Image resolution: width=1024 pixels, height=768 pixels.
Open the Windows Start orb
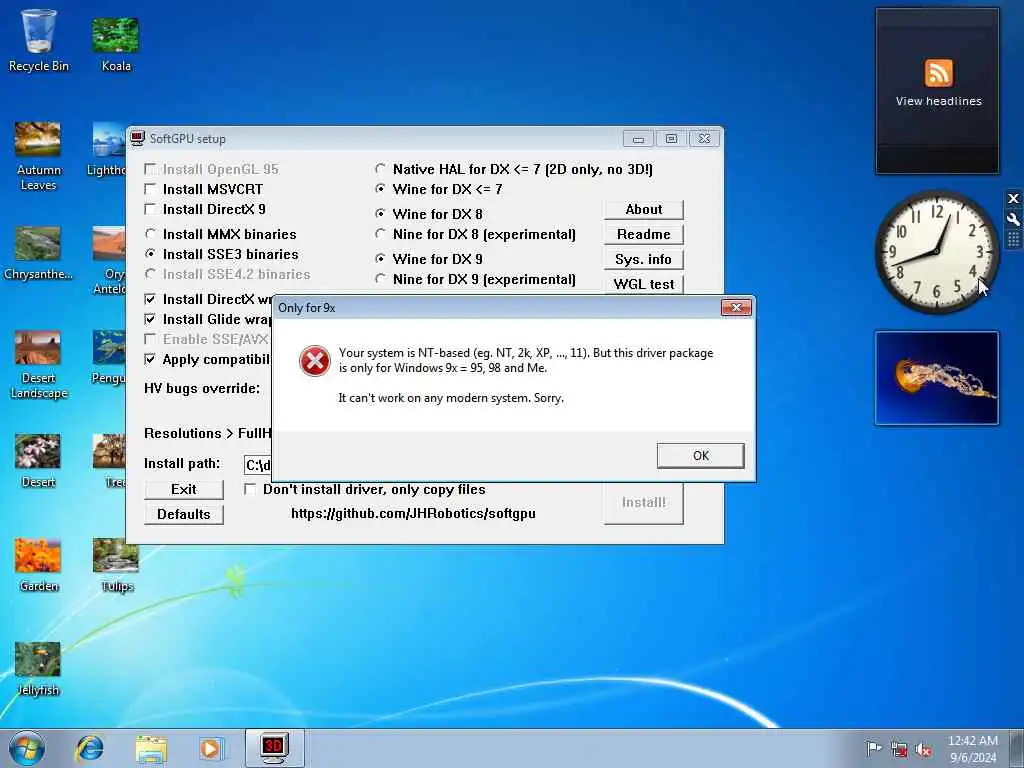[27, 748]
